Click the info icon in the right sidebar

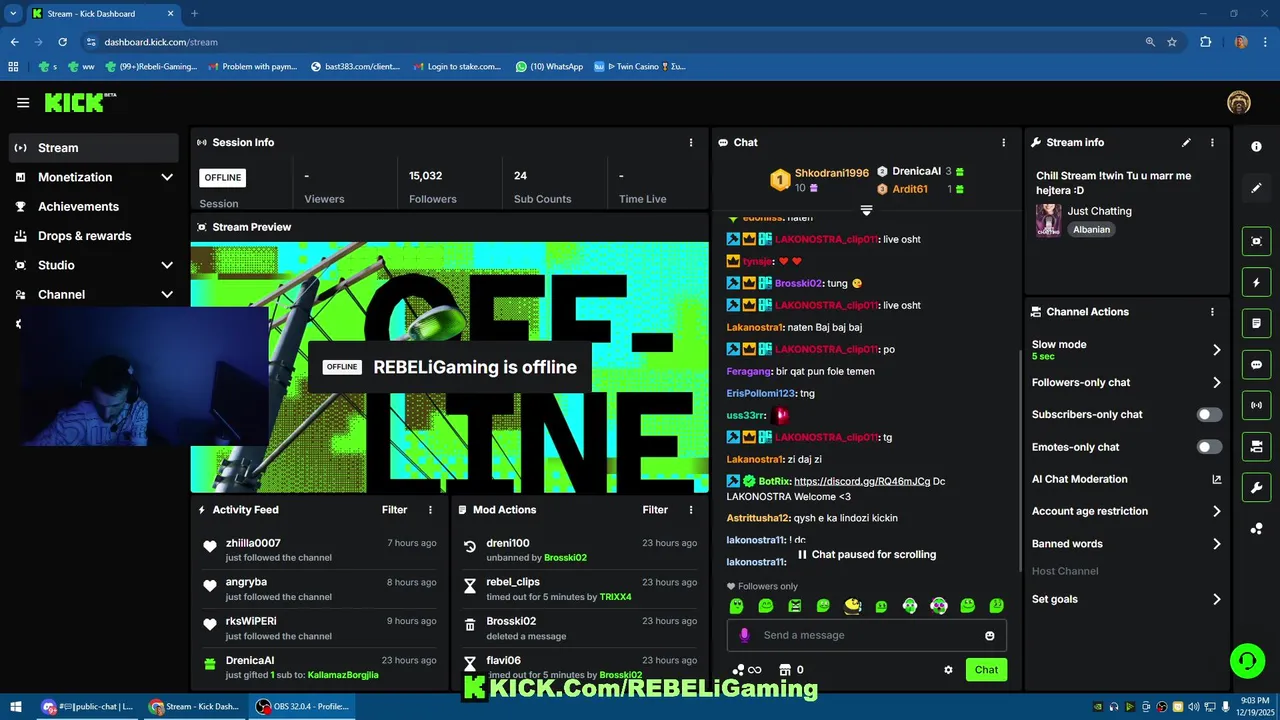(1257, 146)
